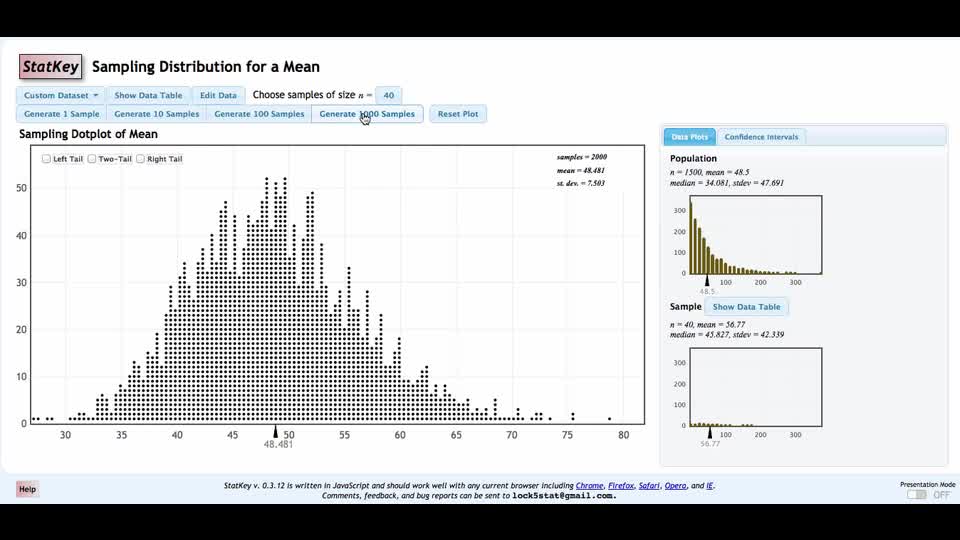The height and width of the screenshot is (540, 960).
Task: Click Generate 1 Sample
Action: [x=61, y=114]
